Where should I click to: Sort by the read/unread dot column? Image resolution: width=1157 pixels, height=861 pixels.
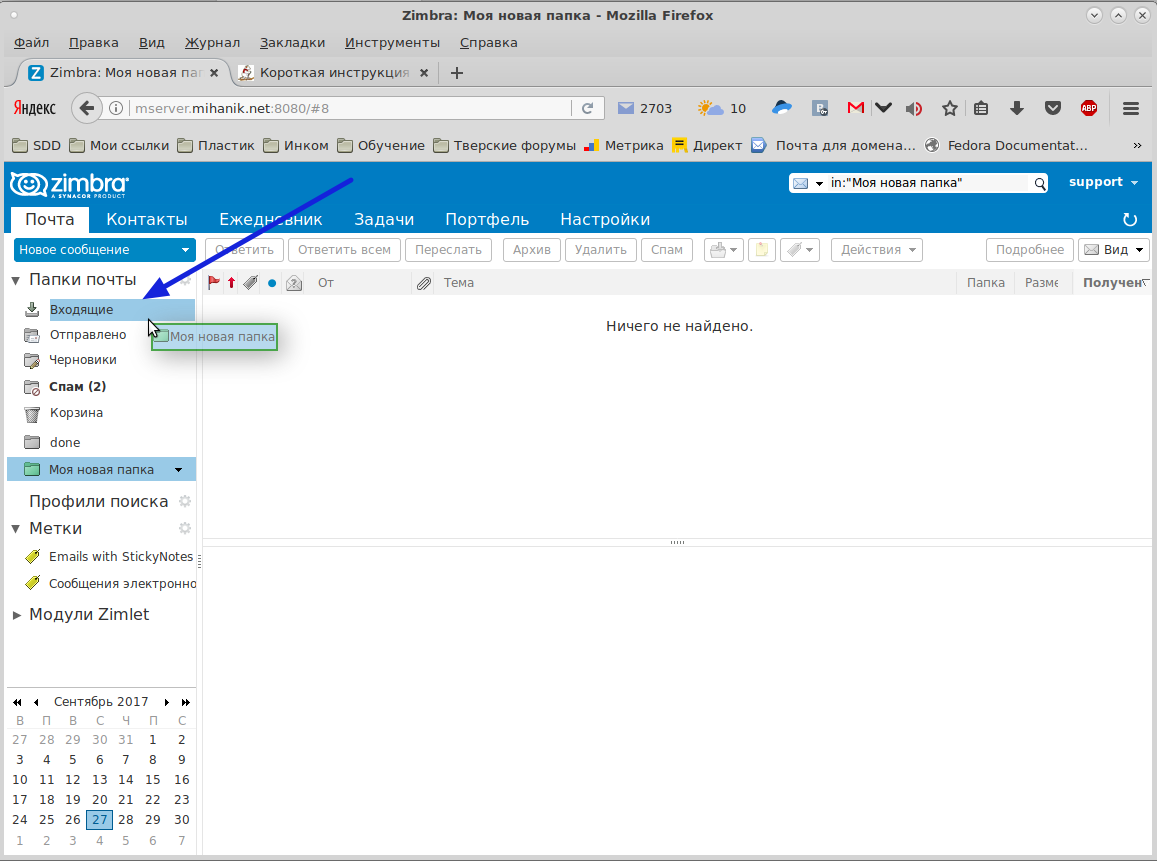[x=272, y=283]
